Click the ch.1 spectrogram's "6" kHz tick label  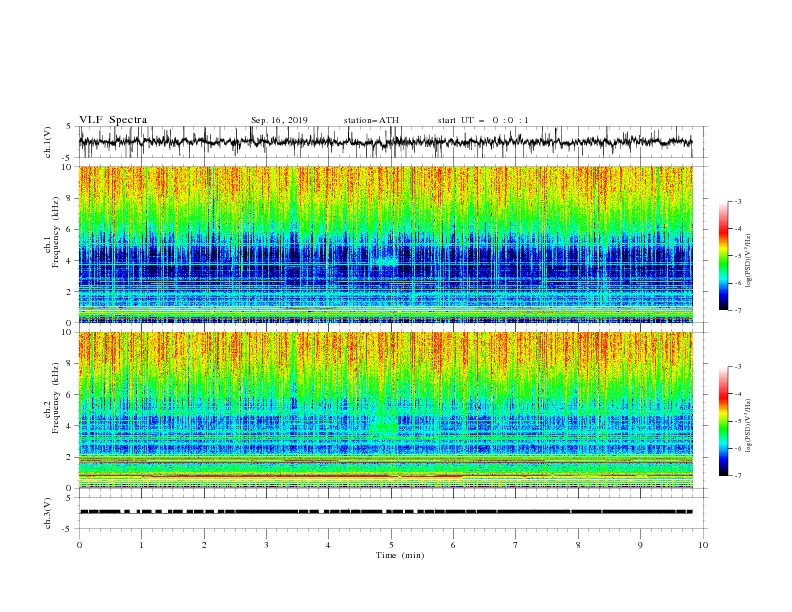(69, 229)
